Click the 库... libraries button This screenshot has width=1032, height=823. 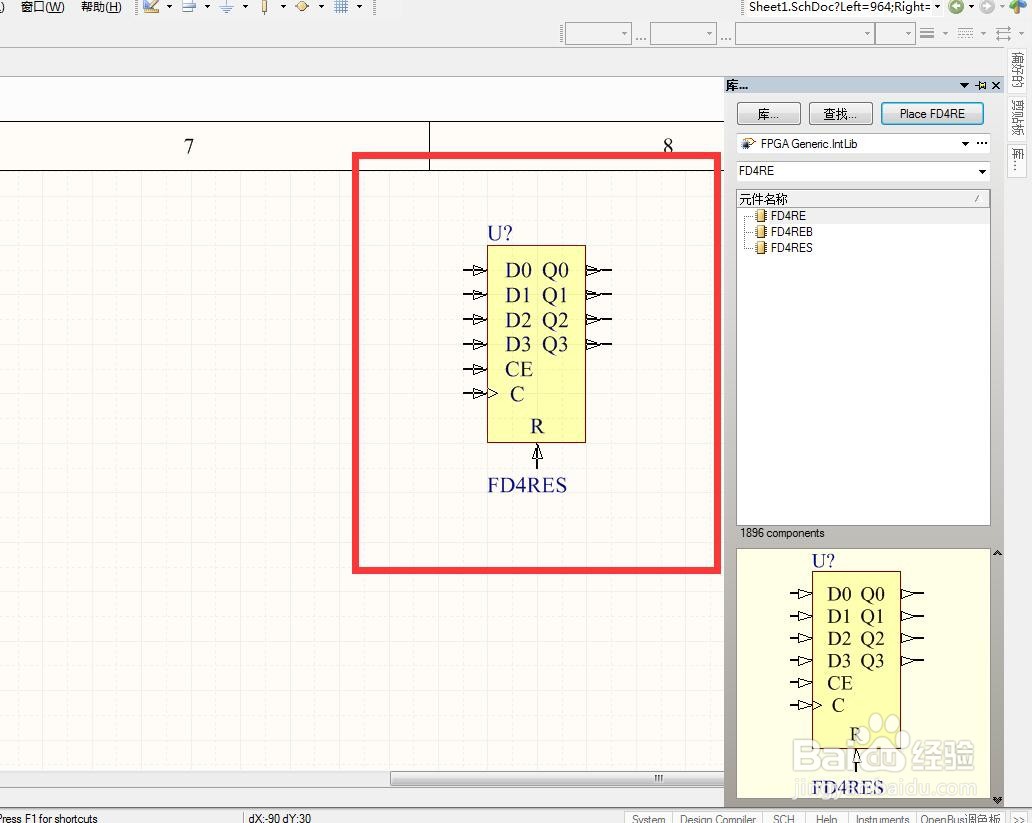(769, 114)
